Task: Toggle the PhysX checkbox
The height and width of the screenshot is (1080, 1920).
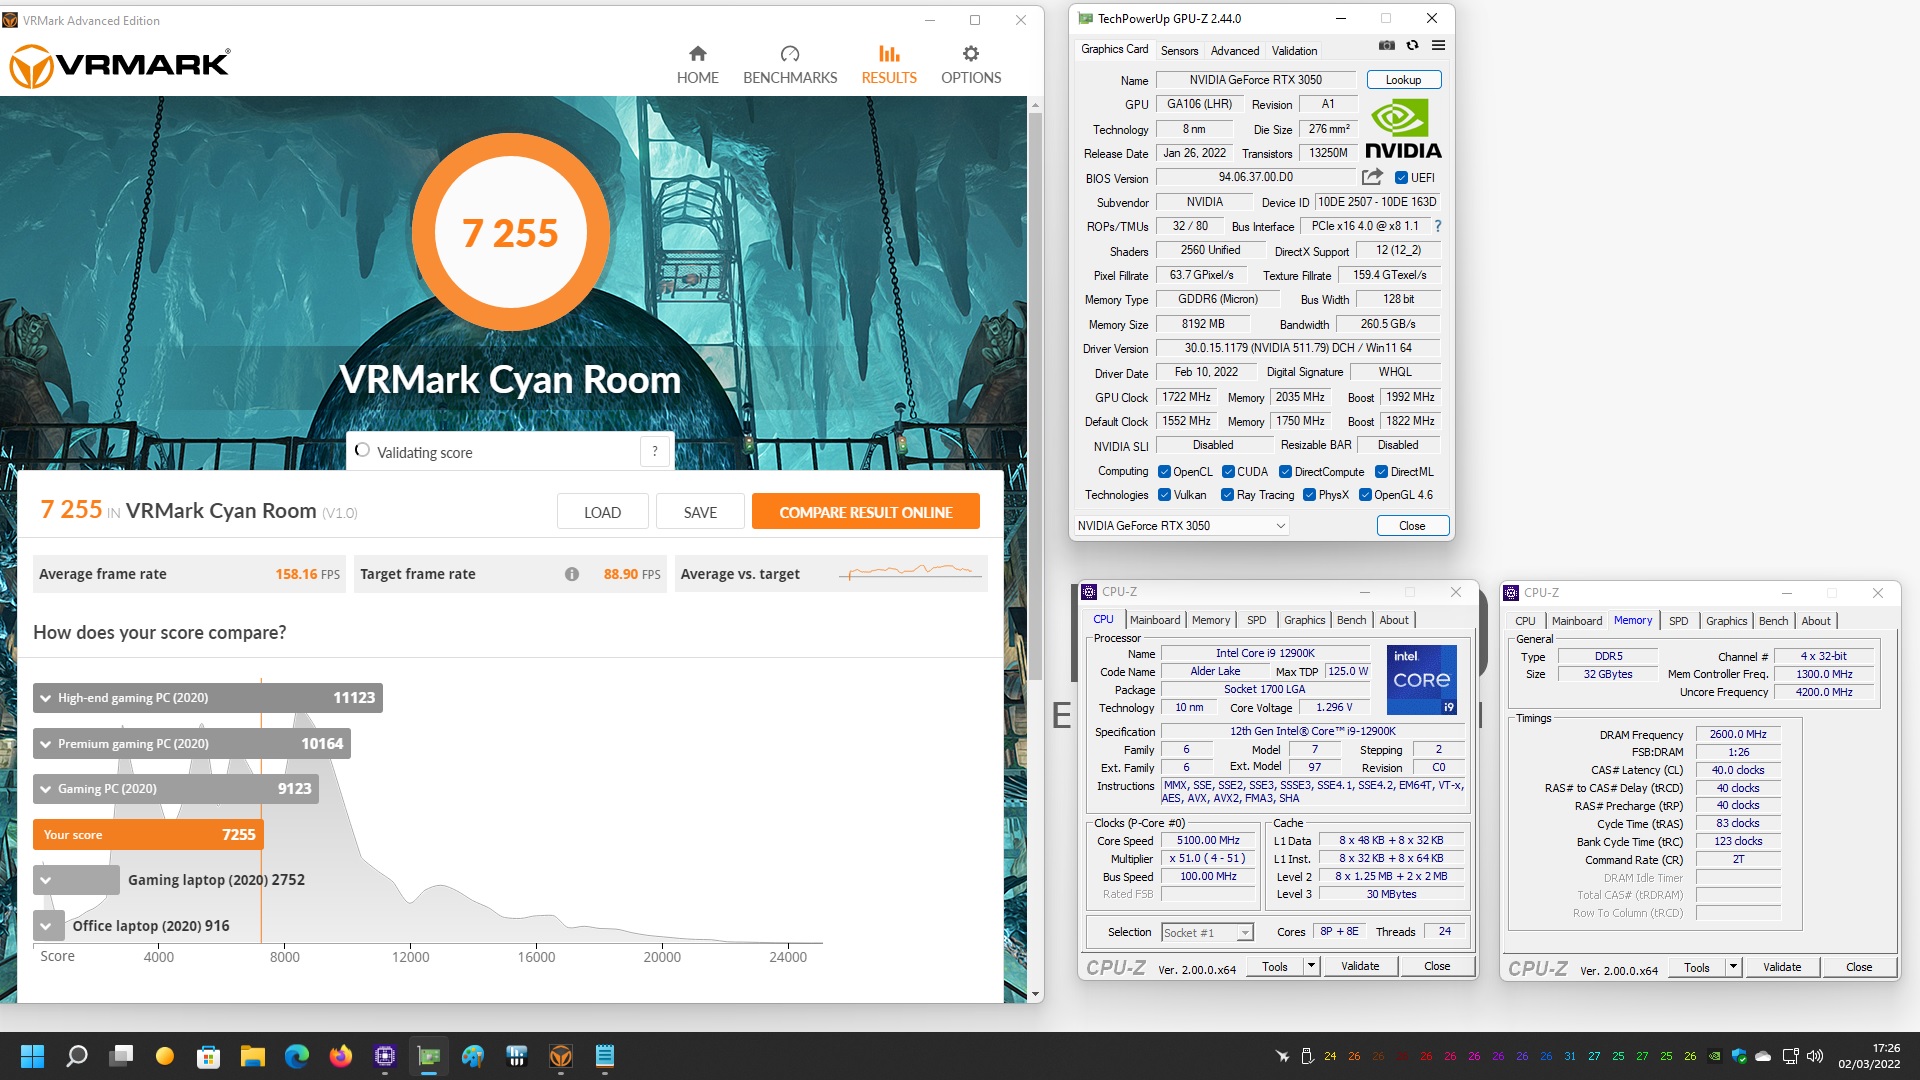Action: tap(1309, 495)
